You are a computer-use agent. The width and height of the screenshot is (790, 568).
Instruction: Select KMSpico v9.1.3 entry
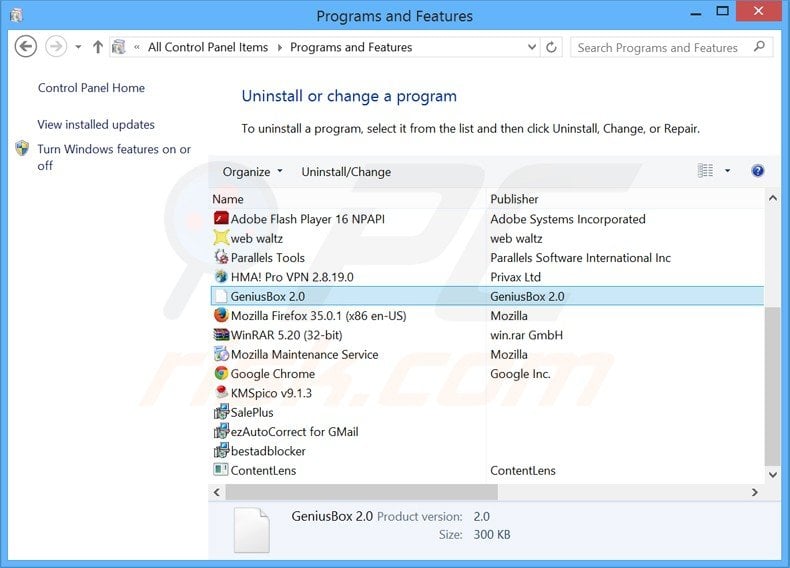[271, 393]
